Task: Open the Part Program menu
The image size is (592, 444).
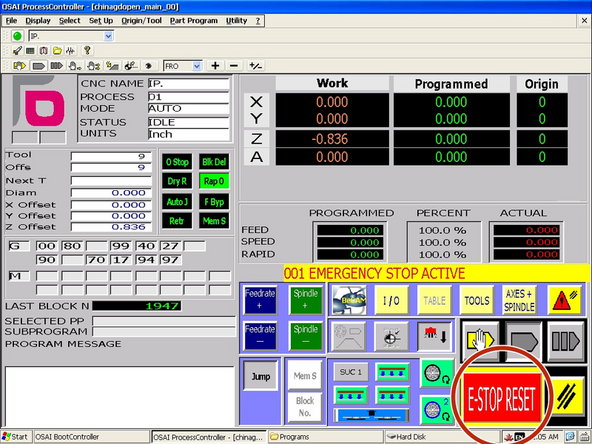Action: 194,21
